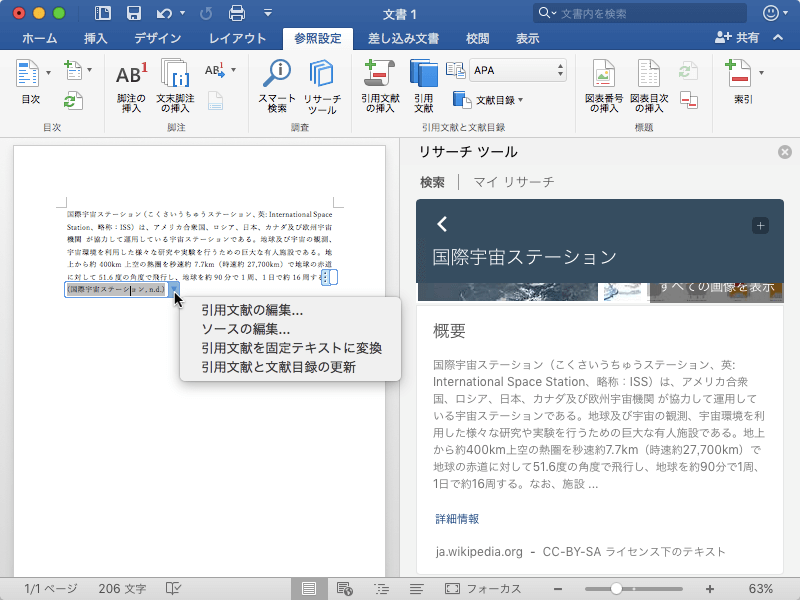This screenshot has width=800, height=600.
Task: Click the cross-reference icon in 標題 group
Action: point(689,100)
